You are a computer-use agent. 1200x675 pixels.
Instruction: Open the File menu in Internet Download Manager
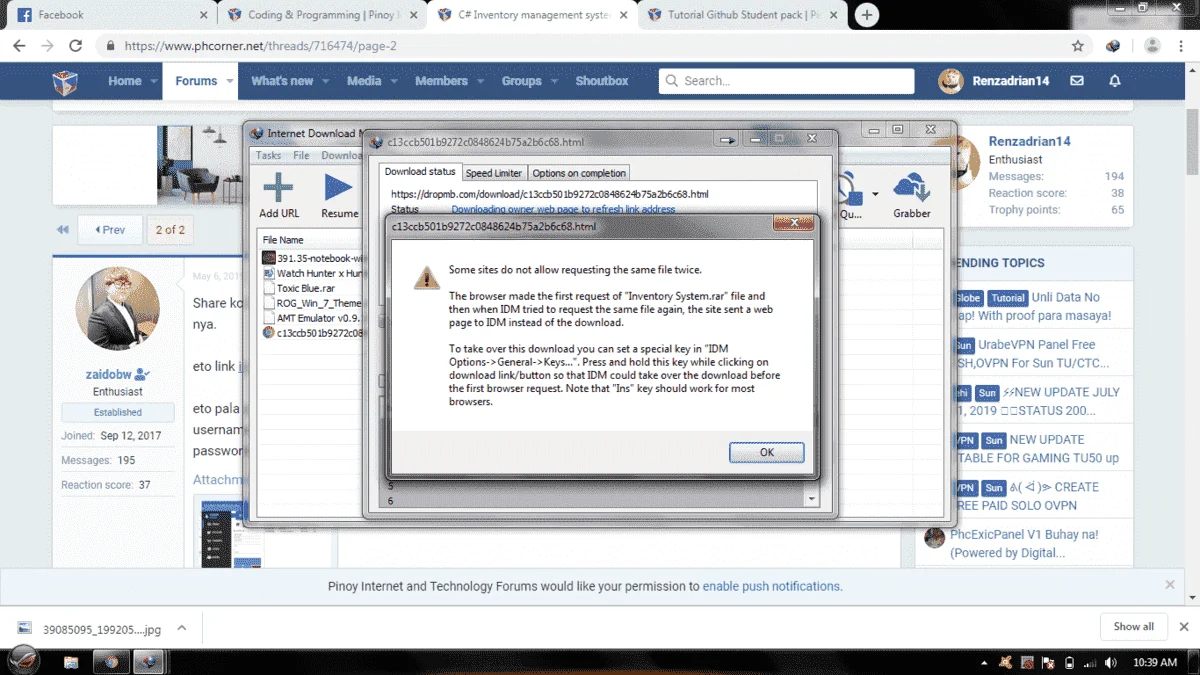tap(301, 155)
